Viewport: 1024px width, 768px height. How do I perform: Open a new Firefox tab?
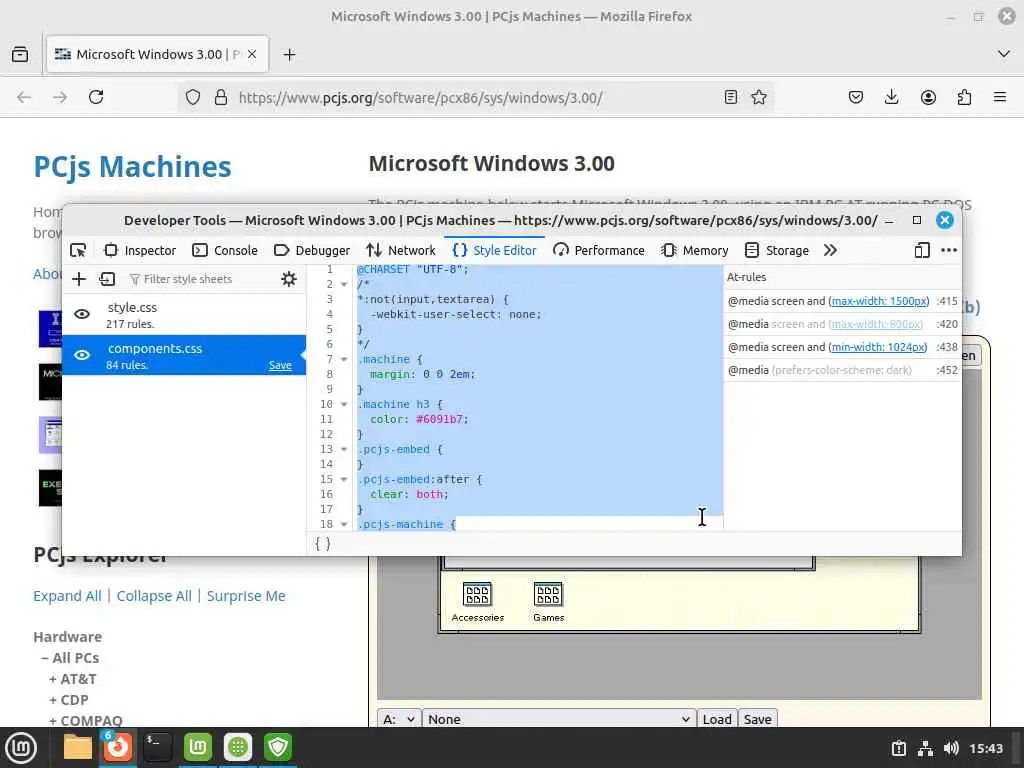pyautogui.click(x=289, y=55)
